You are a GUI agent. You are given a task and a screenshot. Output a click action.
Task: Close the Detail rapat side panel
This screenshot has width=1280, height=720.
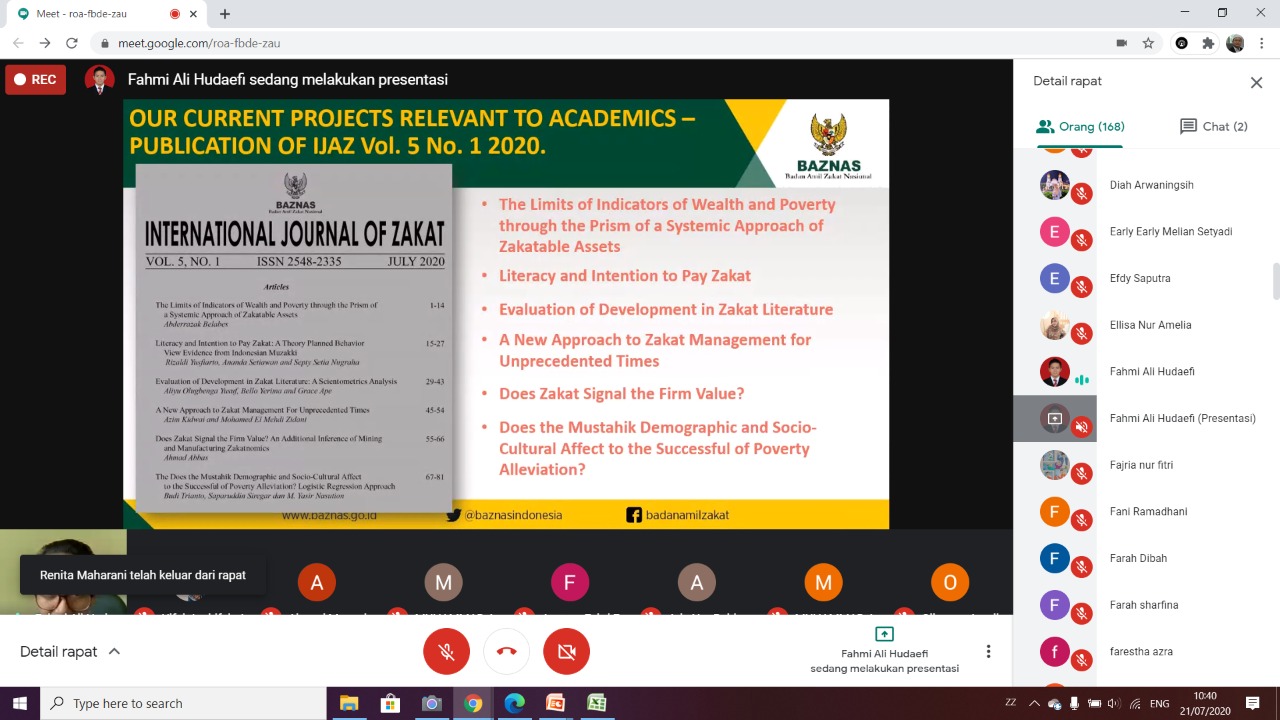(x=1256, y=83)
